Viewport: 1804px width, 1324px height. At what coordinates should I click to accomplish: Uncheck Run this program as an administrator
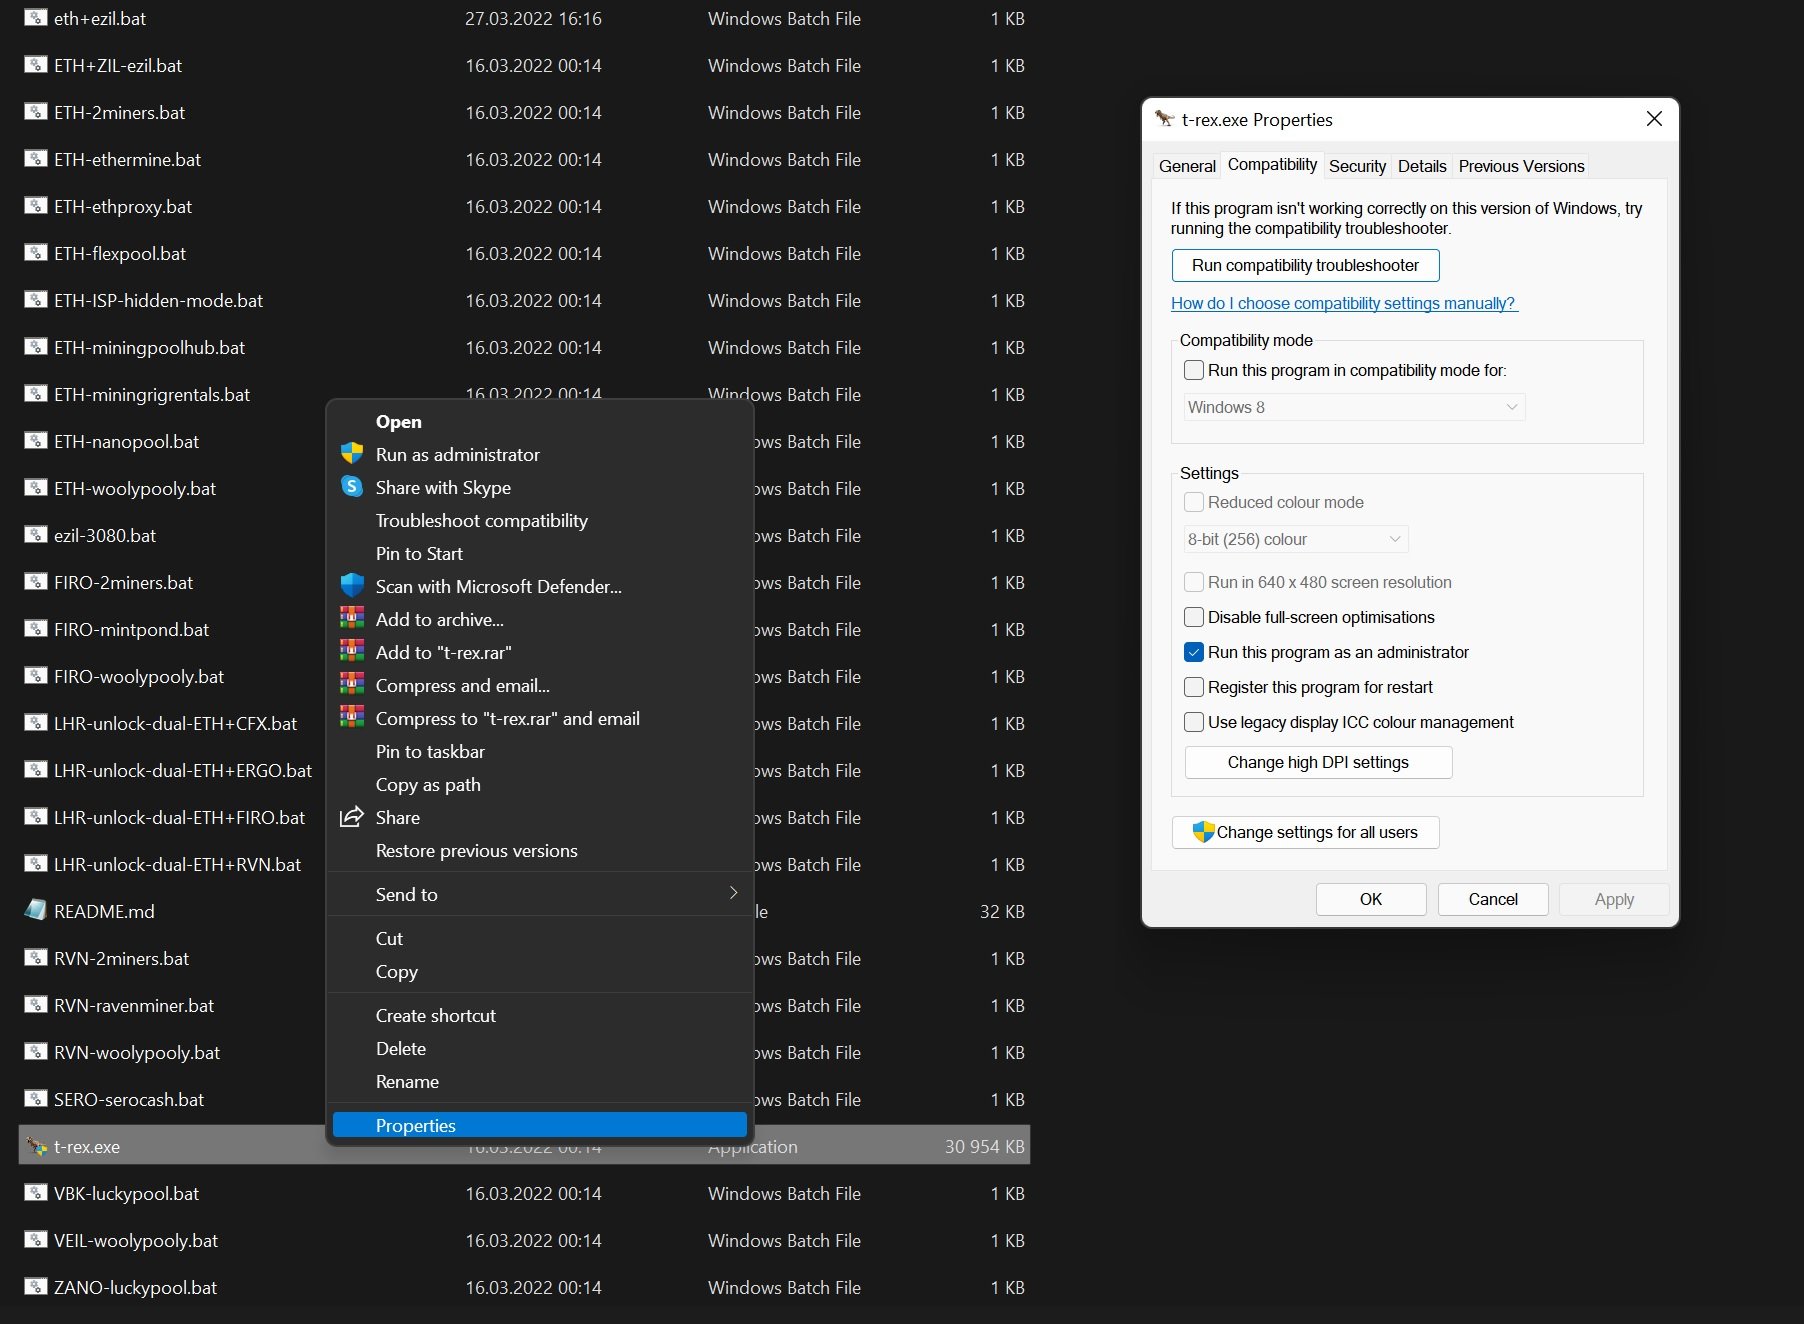[x=1194, y=652]
